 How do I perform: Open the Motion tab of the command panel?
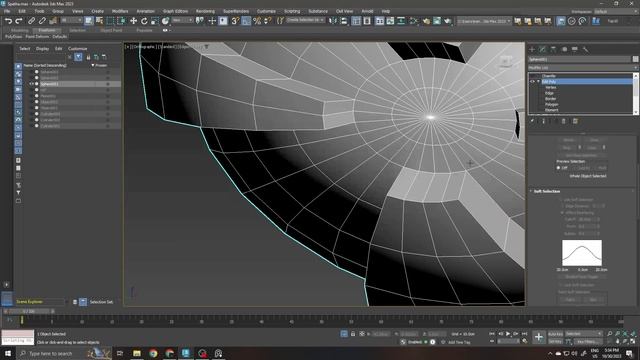[x=564, y=49]
